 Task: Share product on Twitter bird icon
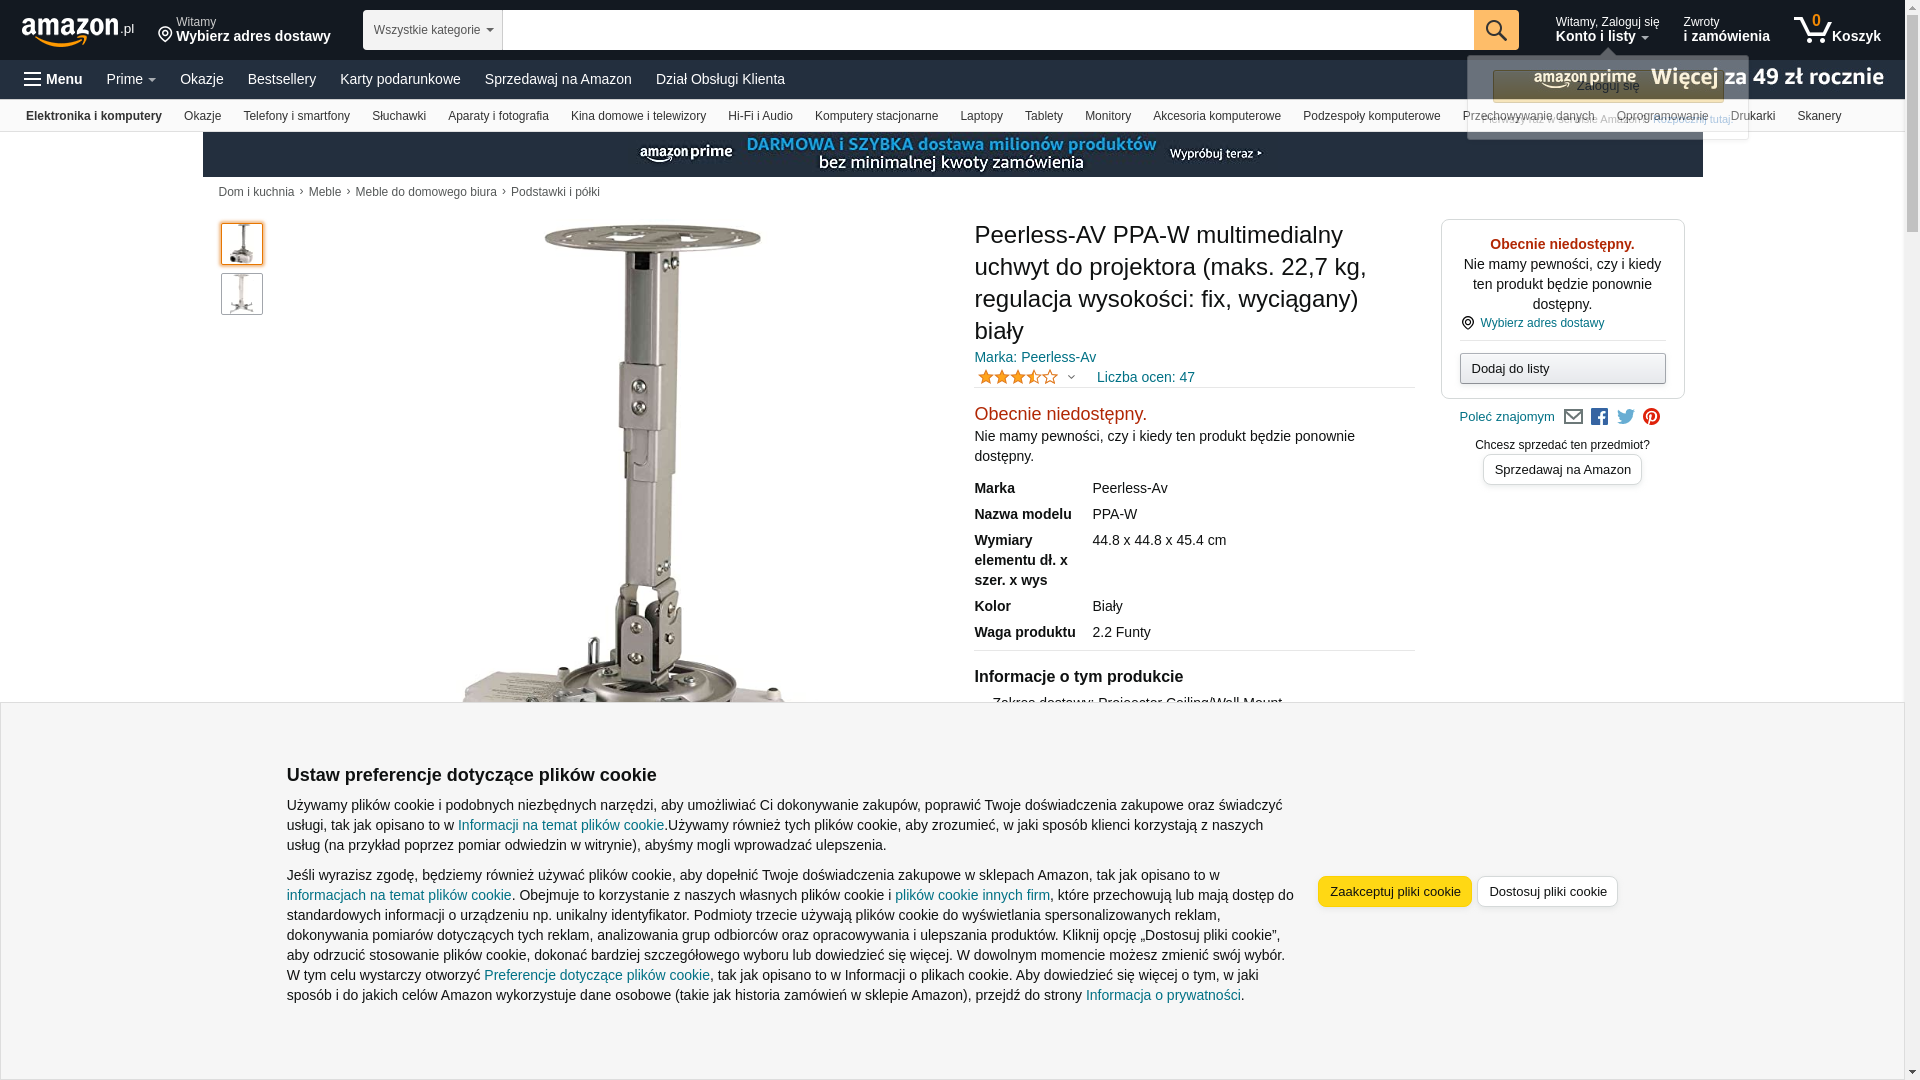point(1626,417)
